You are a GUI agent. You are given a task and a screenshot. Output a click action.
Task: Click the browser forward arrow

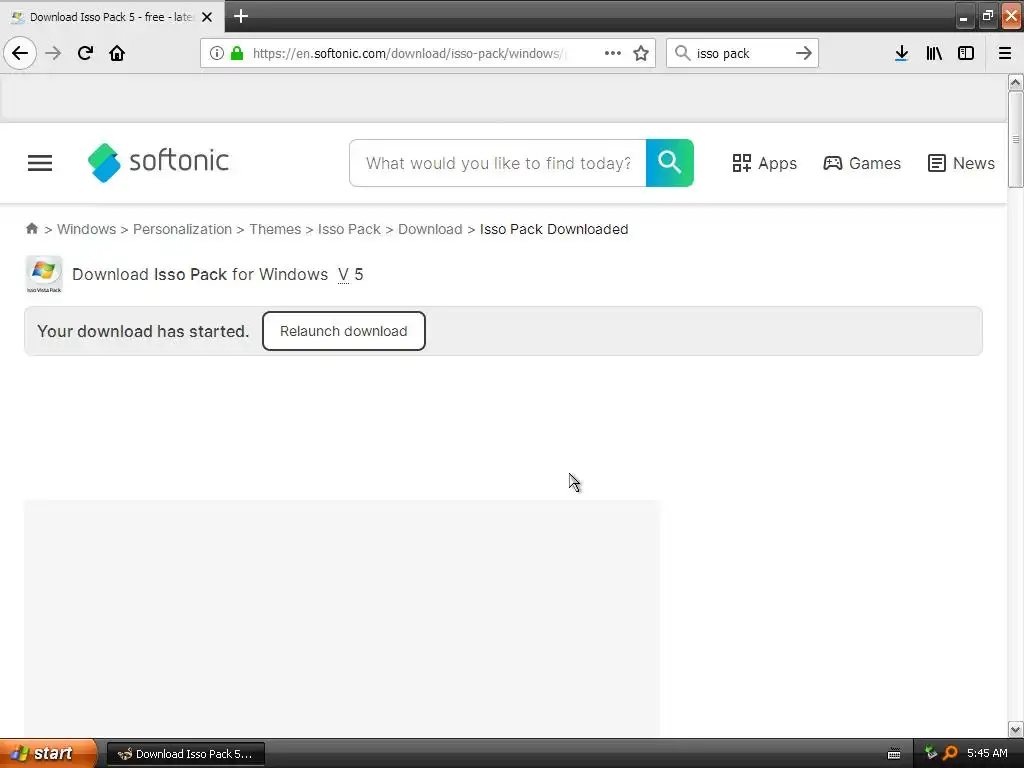pyautogui.click(x=53, y=53)
